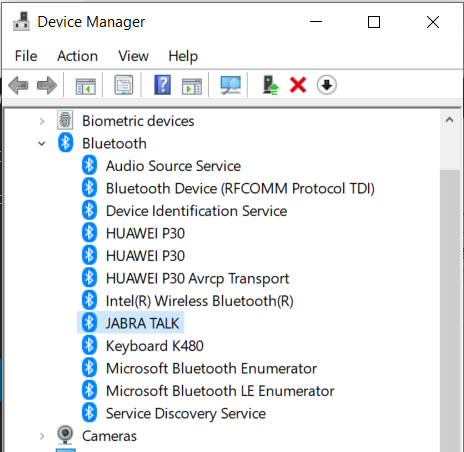Click the red X Uninstall device icon
Screen dimensions: 464x452
[x=298, y=85]
